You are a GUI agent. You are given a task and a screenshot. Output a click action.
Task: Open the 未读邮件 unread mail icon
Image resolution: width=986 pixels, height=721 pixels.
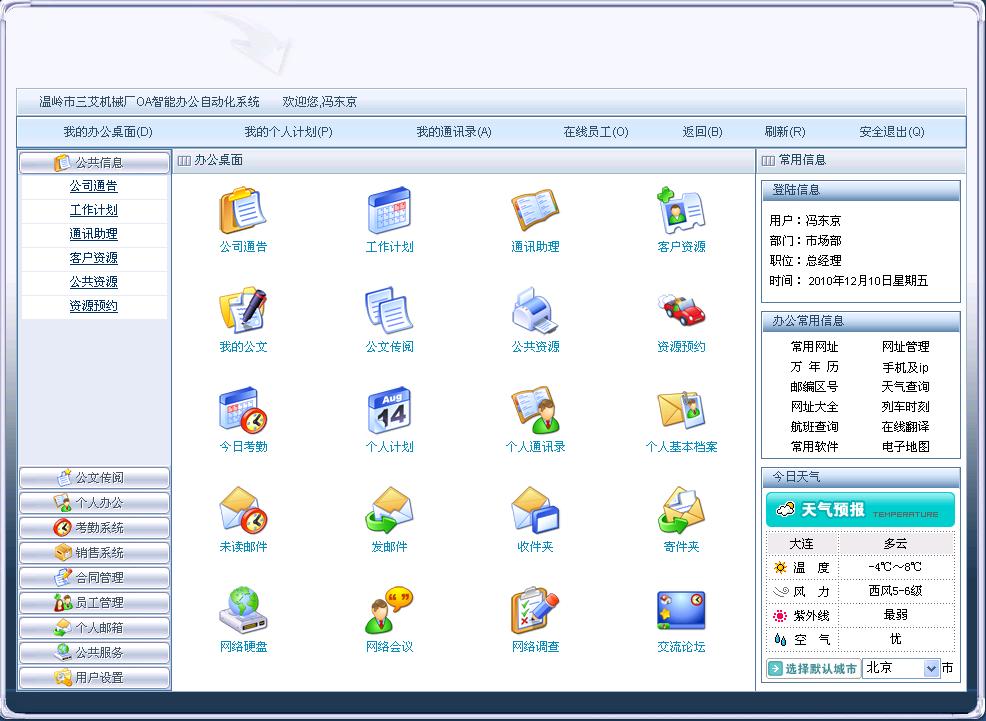point(243,511)
